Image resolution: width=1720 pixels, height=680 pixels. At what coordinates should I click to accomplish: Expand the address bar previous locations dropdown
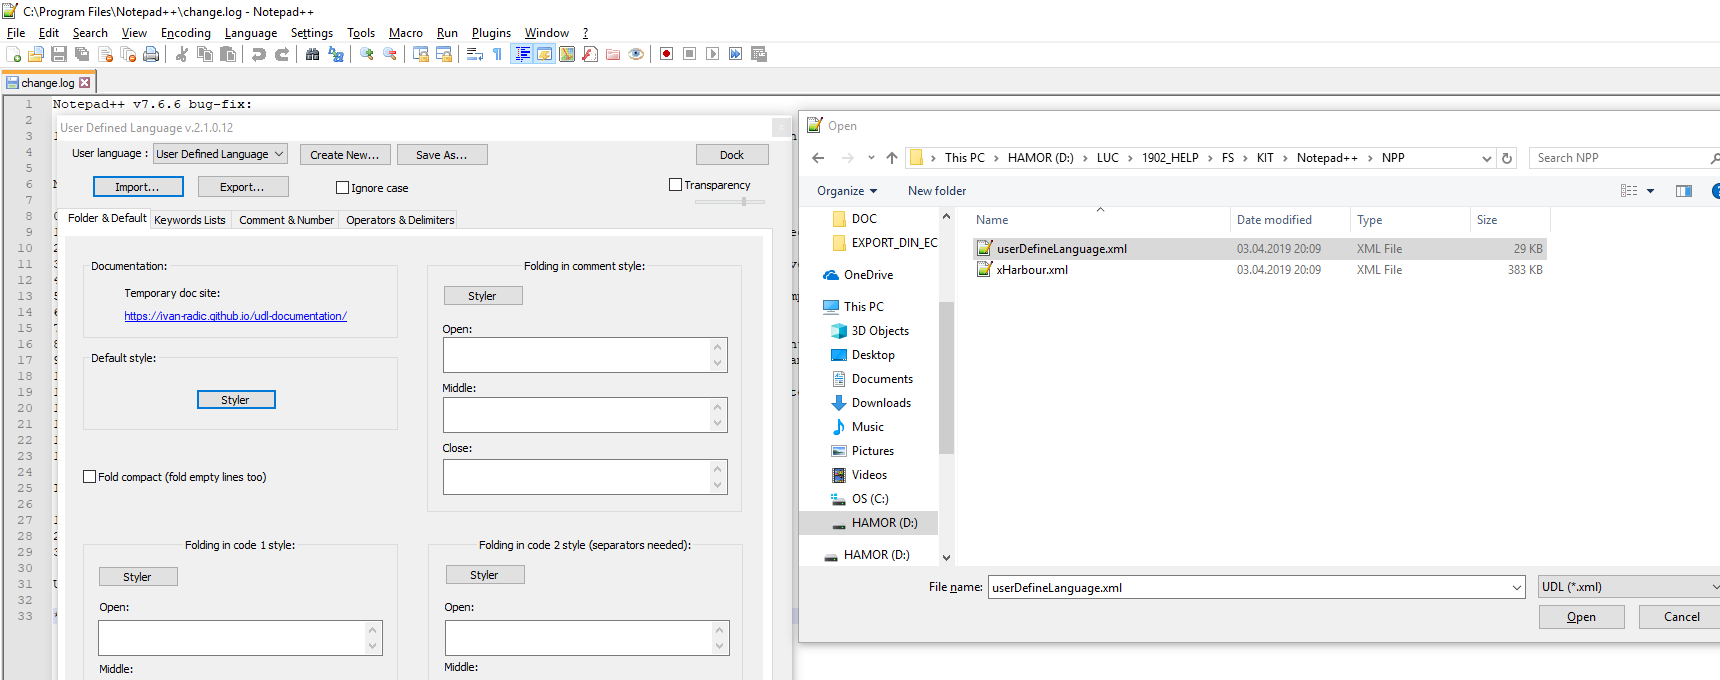1486,158
